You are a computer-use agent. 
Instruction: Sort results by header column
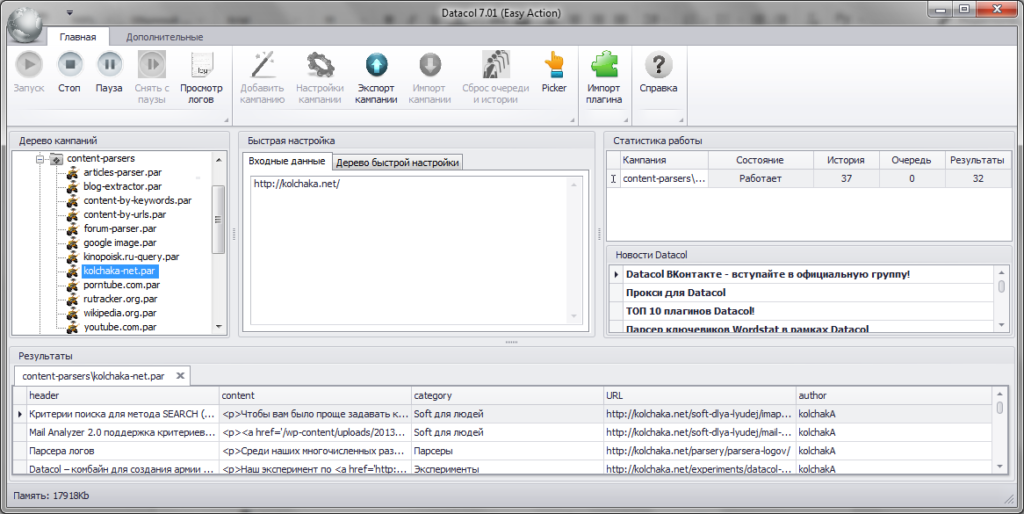coord(123,395)
